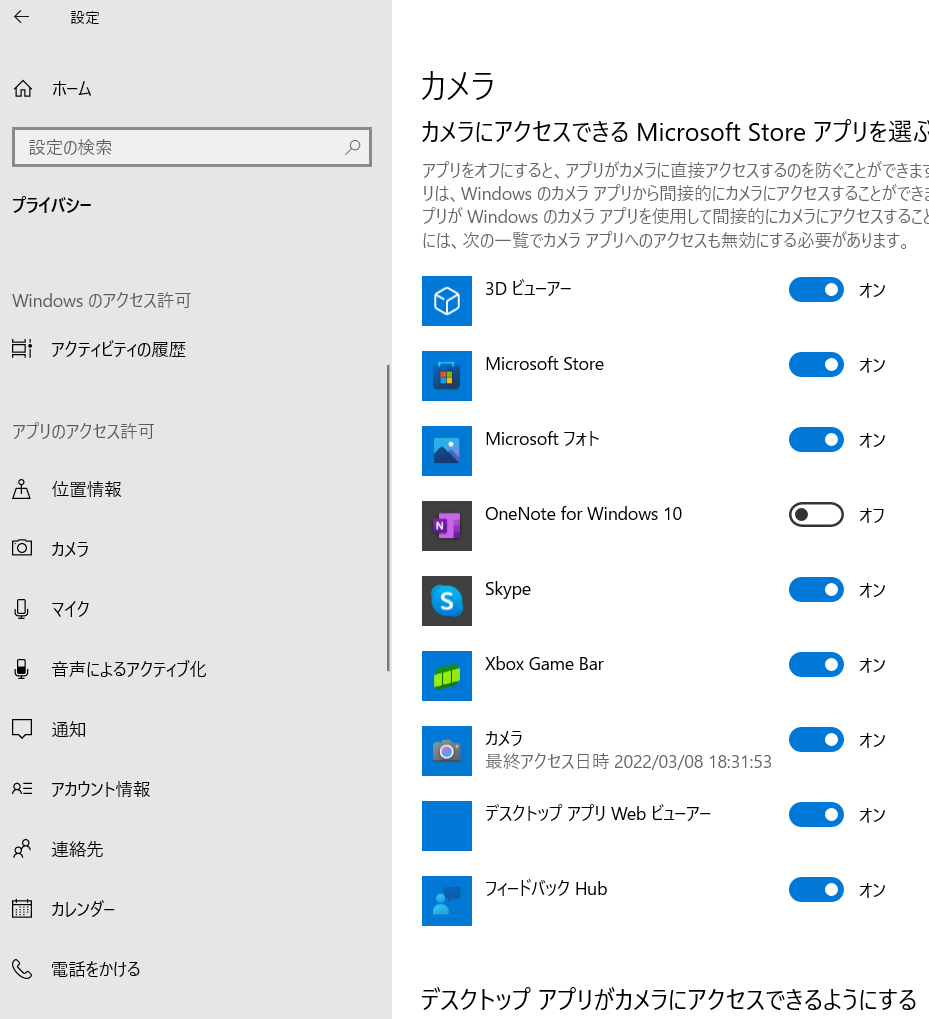Screen dimensions: 929x1019
Task: Click the 最終アクセス日時 2022/03/08 18:31:53 text
Action: [x=628, y=762]
